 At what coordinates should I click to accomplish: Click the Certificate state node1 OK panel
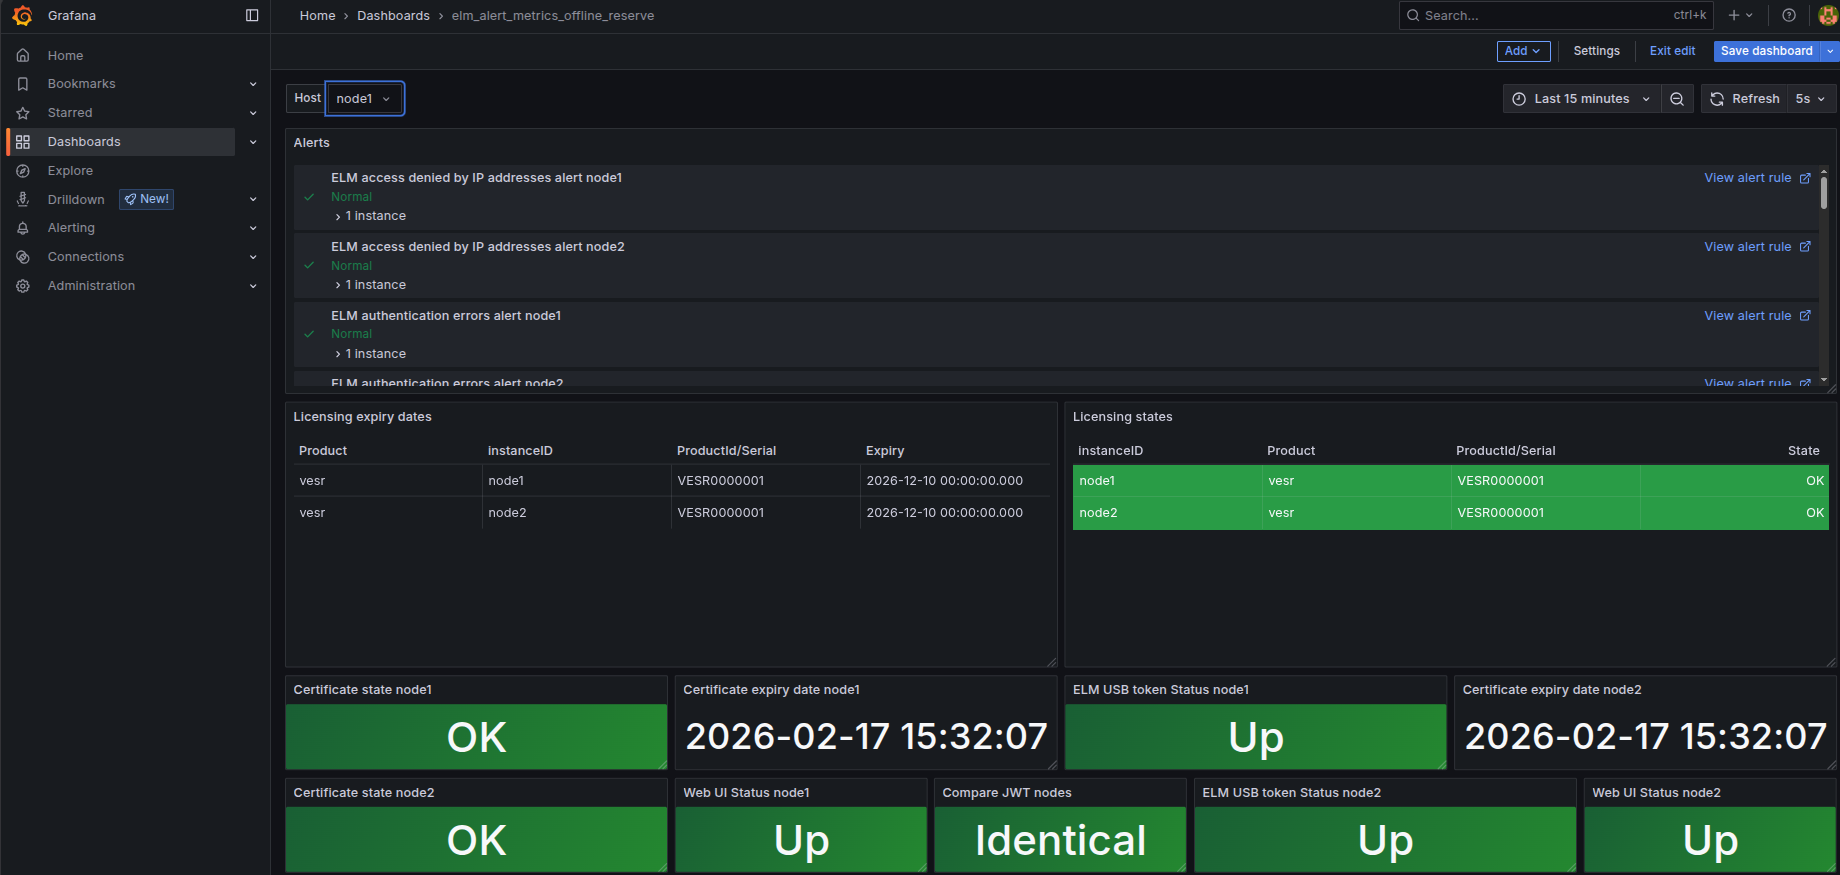tap(476, 737)
